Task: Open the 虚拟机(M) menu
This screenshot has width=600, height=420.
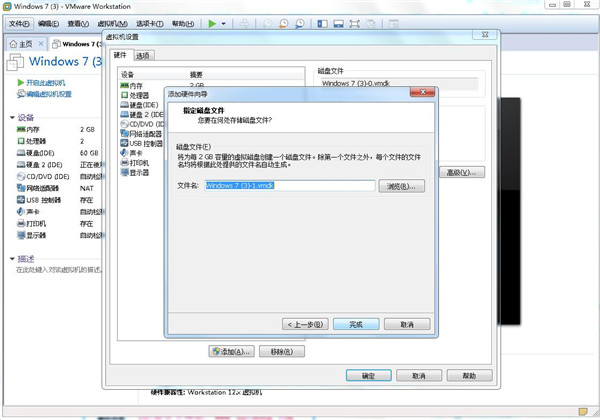Action: 112,24
